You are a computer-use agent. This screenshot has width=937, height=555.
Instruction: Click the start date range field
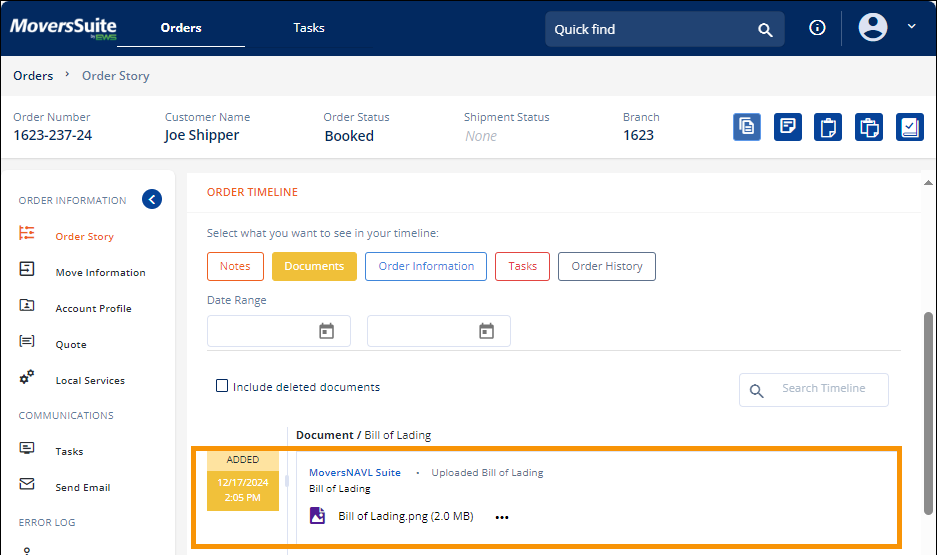(278, 331)
